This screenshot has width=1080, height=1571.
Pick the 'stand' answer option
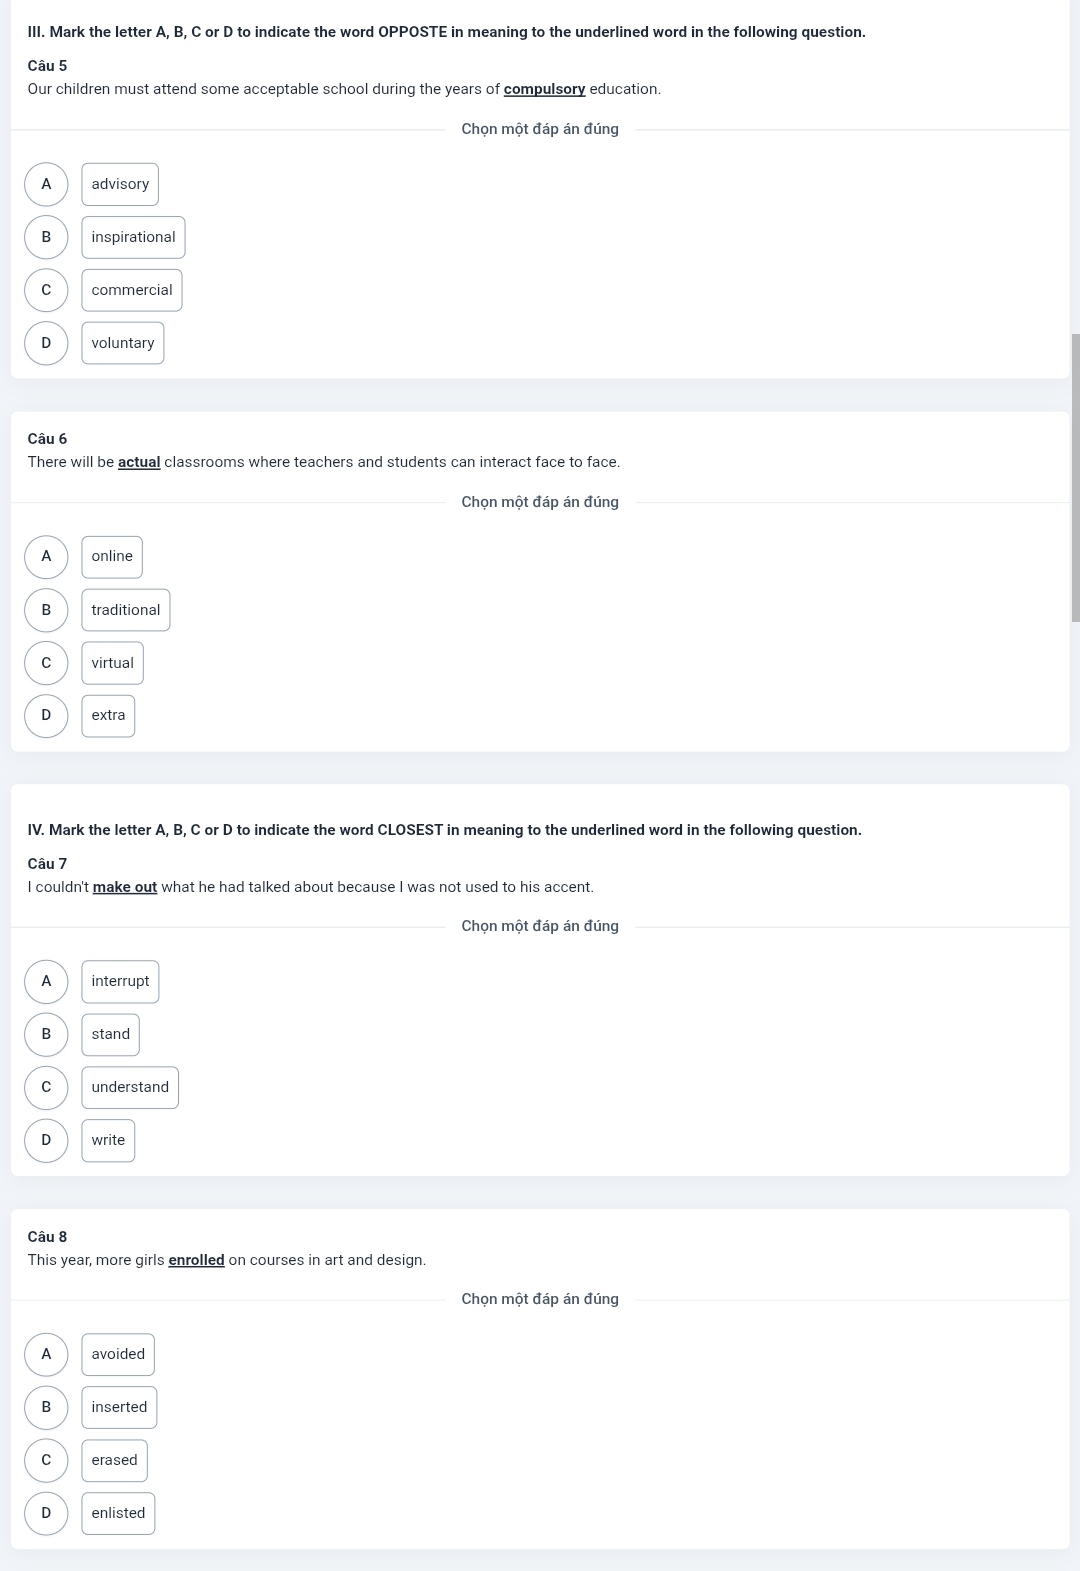tap(111, 1034)
